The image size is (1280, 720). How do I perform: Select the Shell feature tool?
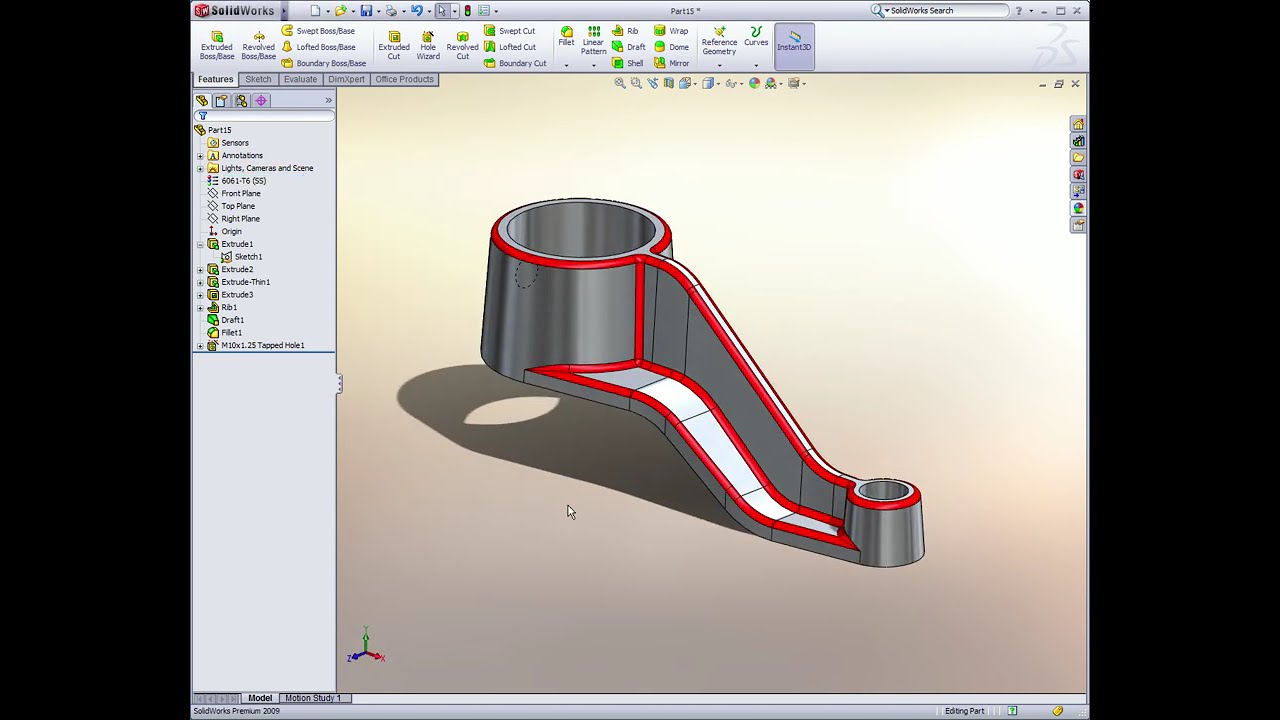(x=628, y=63)
